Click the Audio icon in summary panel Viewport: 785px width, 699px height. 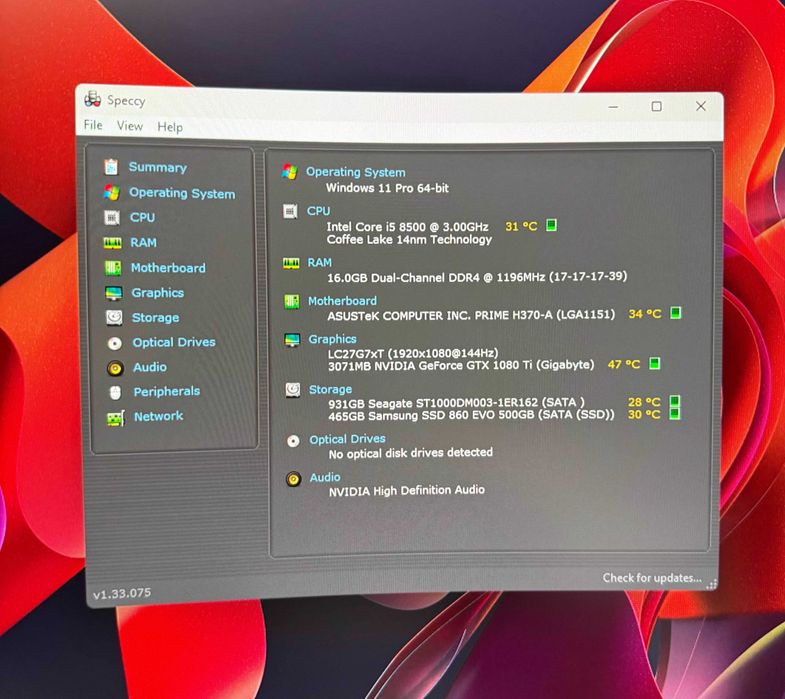pos(293,479)
